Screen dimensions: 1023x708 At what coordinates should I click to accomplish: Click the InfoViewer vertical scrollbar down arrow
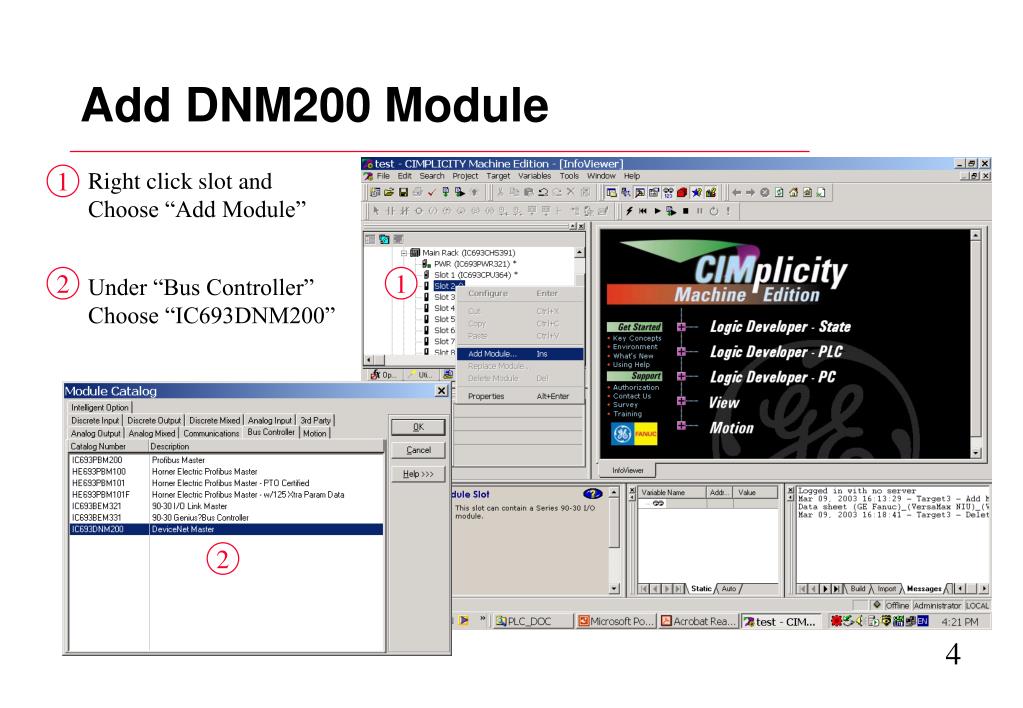click(x=976, y=452)
